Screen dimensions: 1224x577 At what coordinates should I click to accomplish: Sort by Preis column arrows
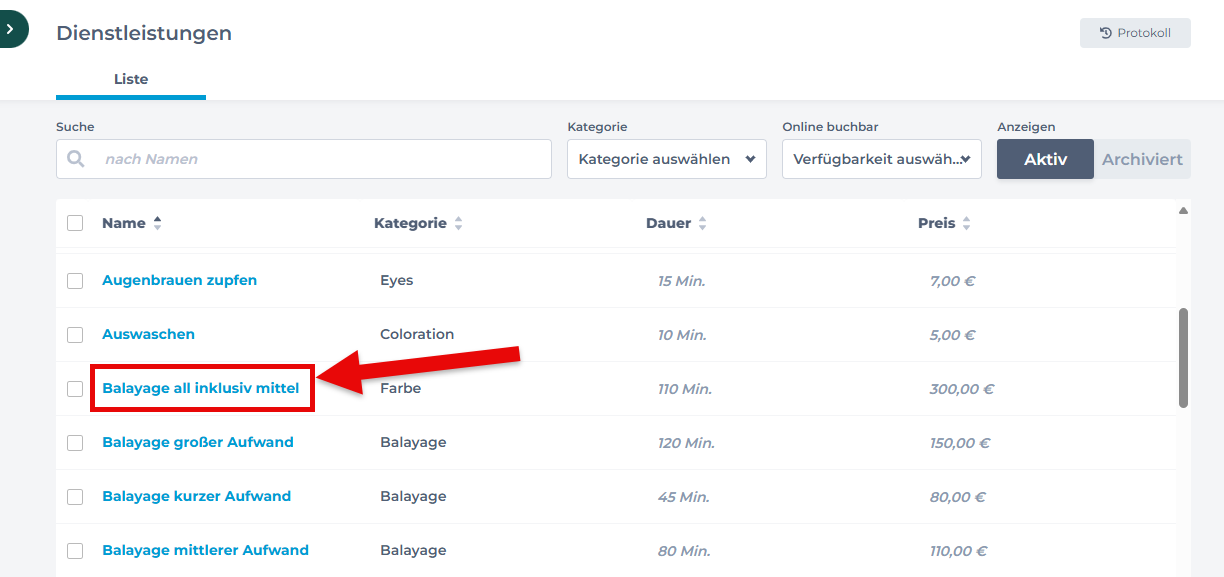[966, 223]
